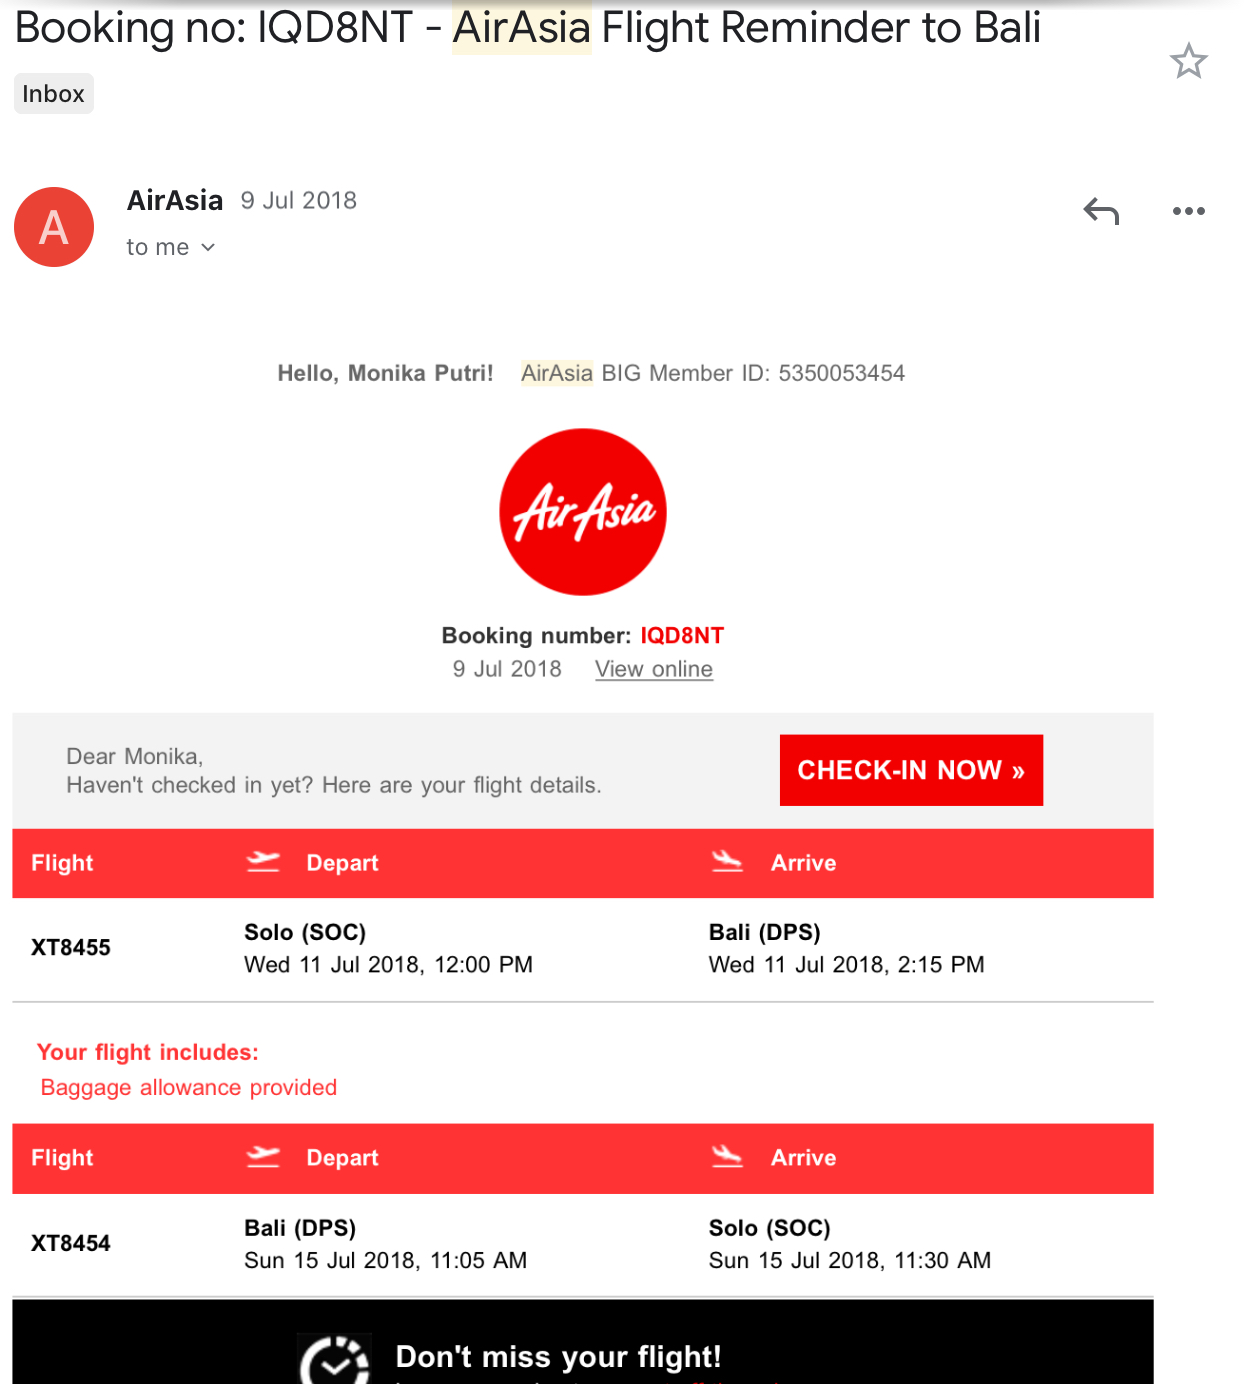Viewport: 1245px width, 1384px height.
Task: Click the email subject line heading
Action: [528, 27]
